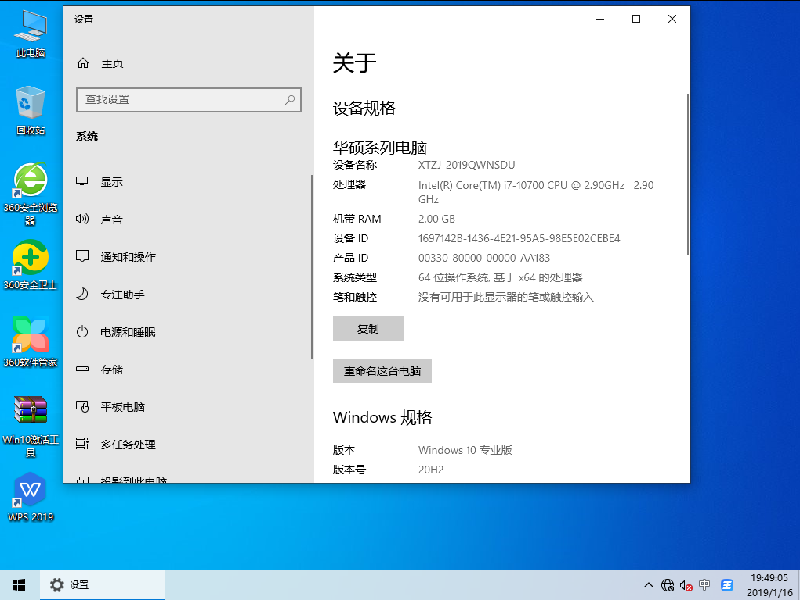Click the 设置 gear taskbar button

tap(103, 585)
